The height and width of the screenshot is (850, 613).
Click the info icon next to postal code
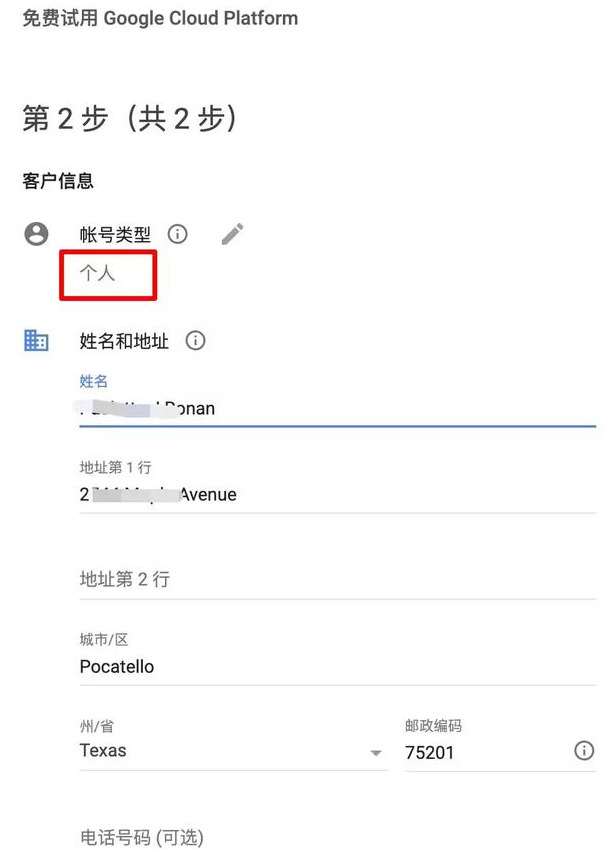coord(584,751)
